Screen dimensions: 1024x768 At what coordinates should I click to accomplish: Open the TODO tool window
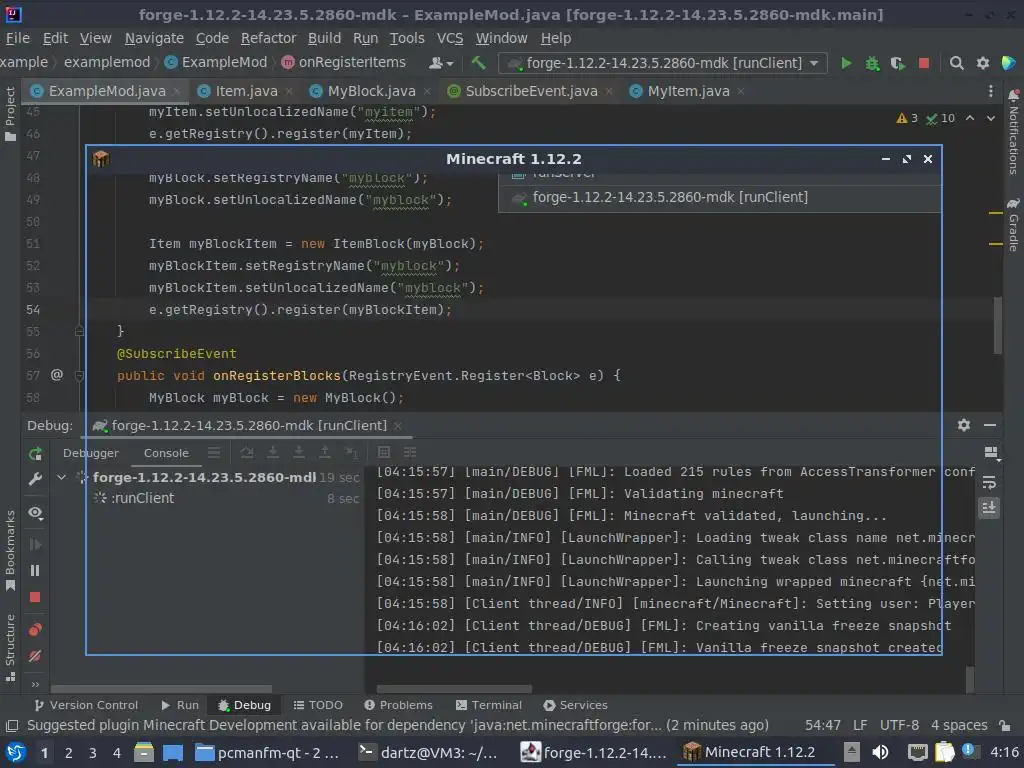(x=318, y=705)
